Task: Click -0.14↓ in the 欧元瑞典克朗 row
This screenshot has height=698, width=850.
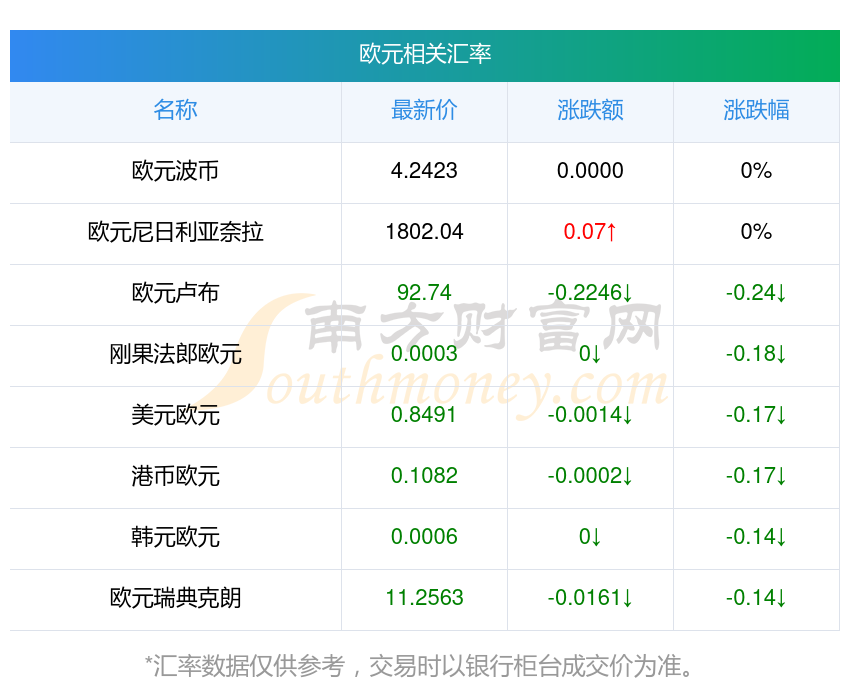Action: tap(756, 598)
